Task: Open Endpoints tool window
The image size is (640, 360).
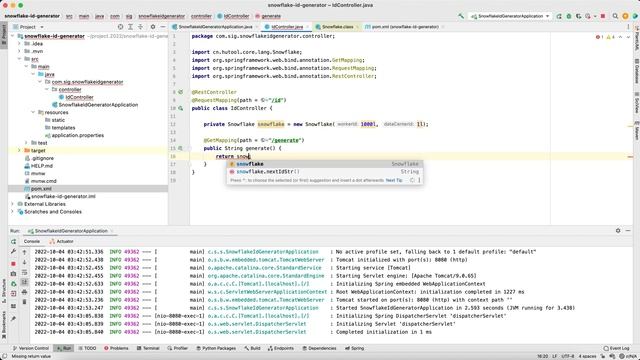Action: pos(281,348)
